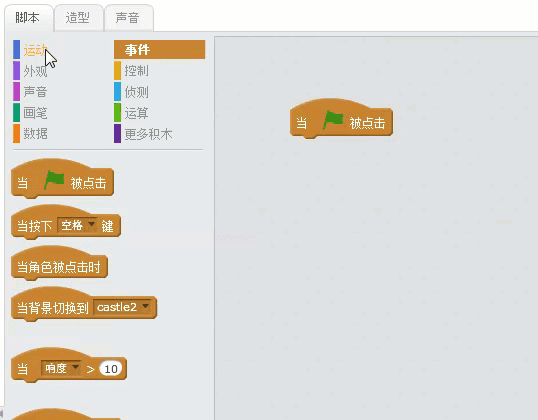Click the 当角色被点击时 palette block

(x=59, y=266)
